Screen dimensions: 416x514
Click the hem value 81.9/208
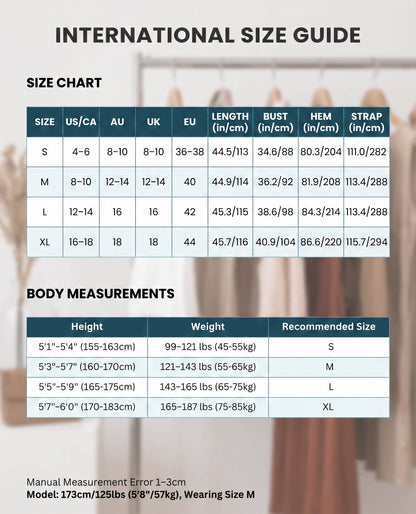coord(321,182)
